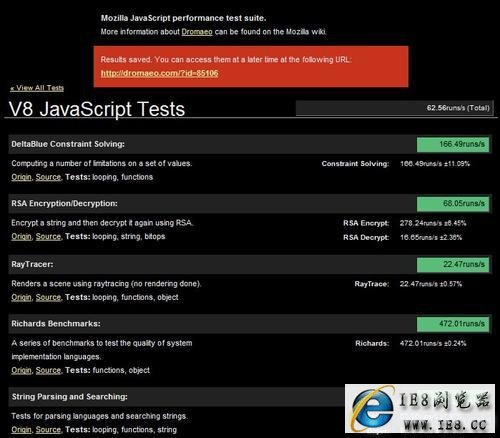Click the green 166.49runs/s result bar
The width and height of the screenshot is (500, 438).
tap(453, 144)
